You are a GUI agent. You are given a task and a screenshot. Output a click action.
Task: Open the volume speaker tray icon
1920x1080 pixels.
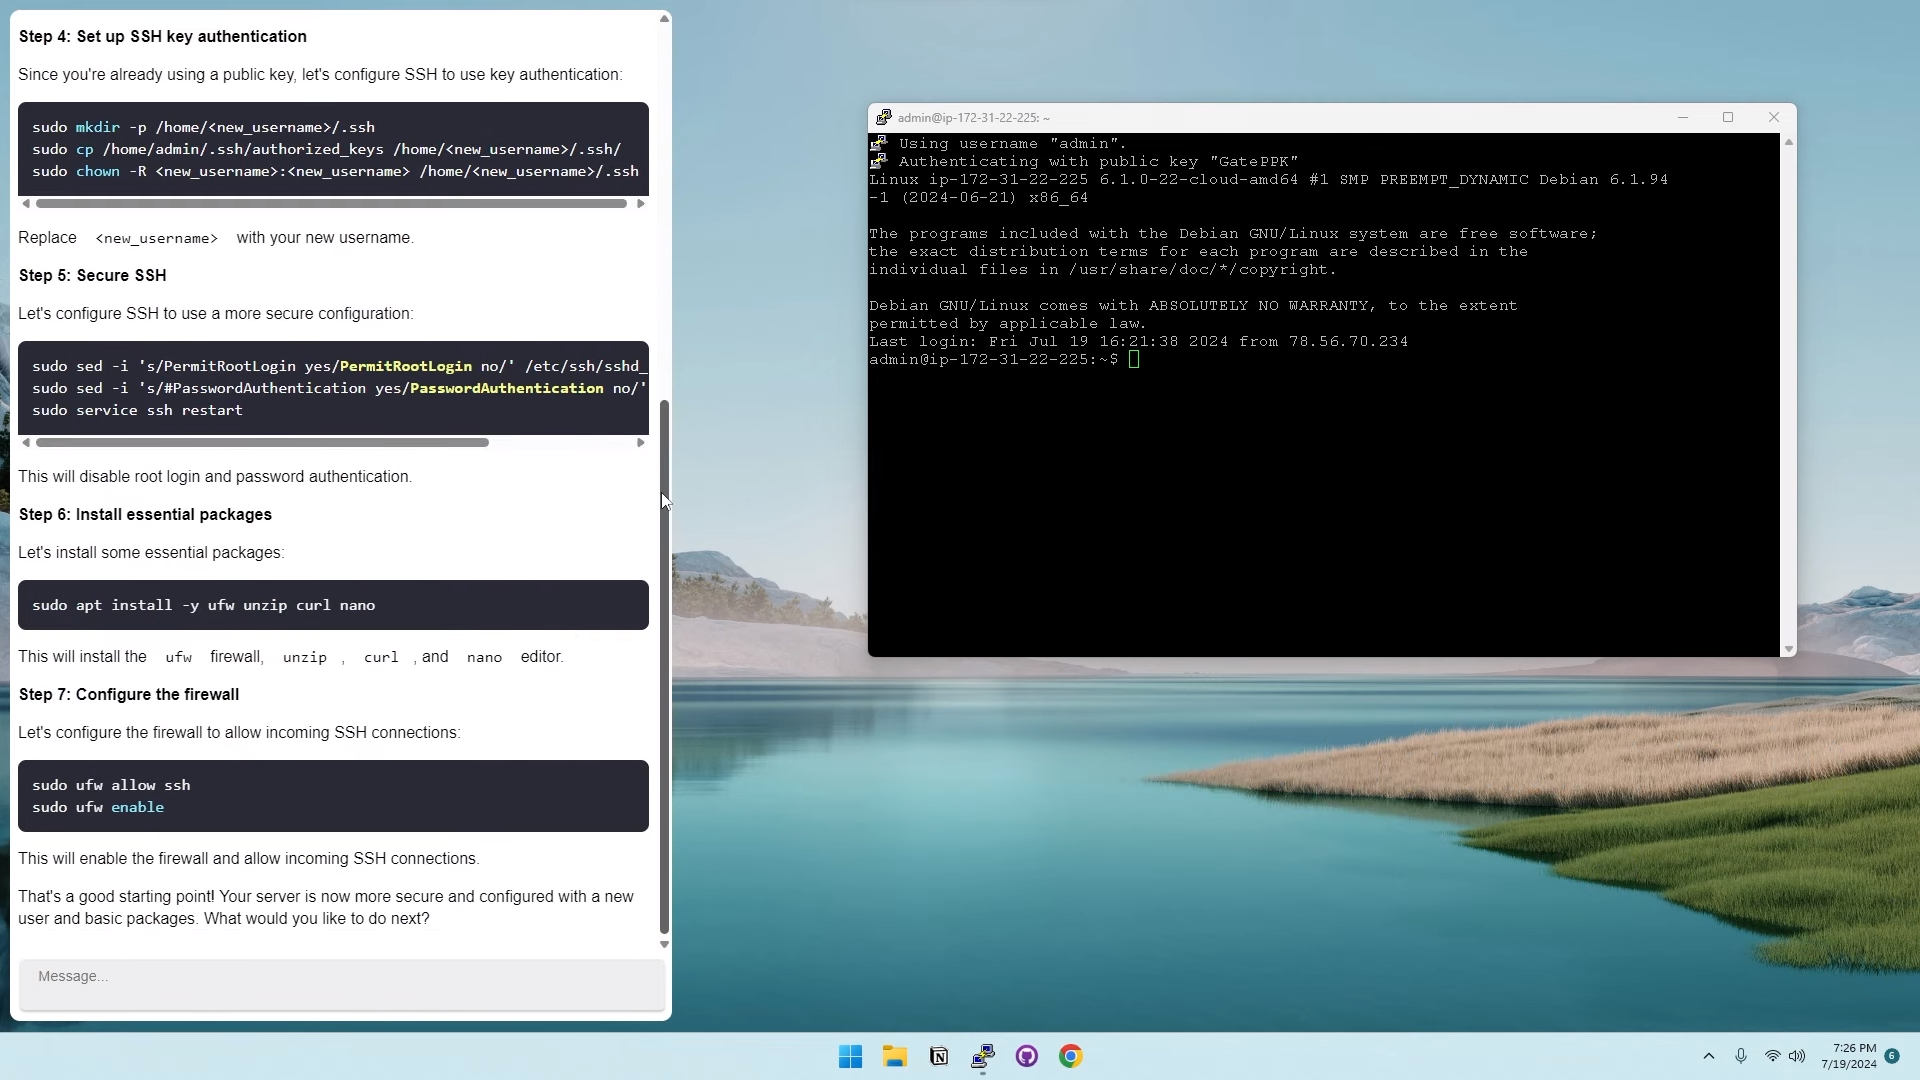1797,1056
